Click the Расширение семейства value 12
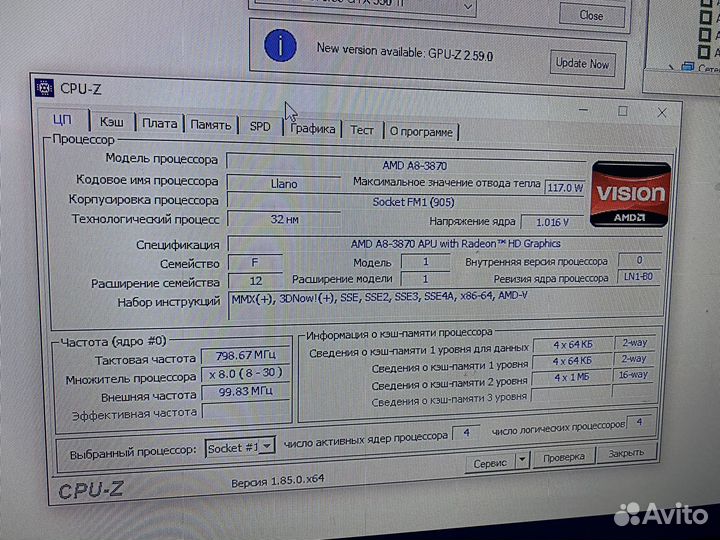Viewport: 720px width, 540px height. coord(255,281)
